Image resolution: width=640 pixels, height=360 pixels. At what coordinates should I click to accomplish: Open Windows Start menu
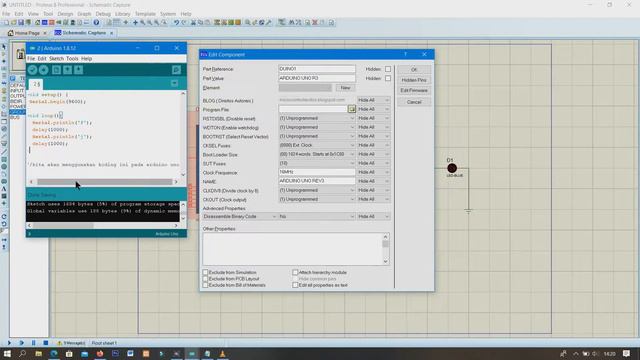pos(7,353)
